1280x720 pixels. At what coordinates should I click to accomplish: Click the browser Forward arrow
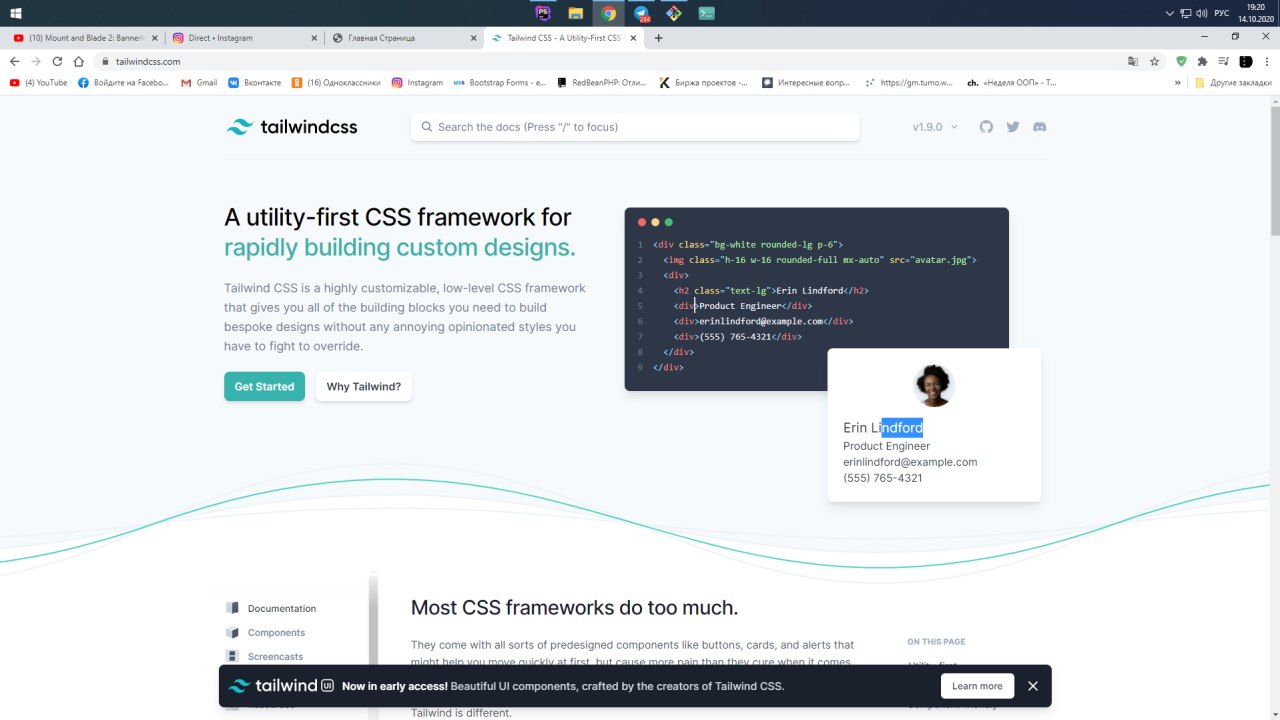(36, 61)
